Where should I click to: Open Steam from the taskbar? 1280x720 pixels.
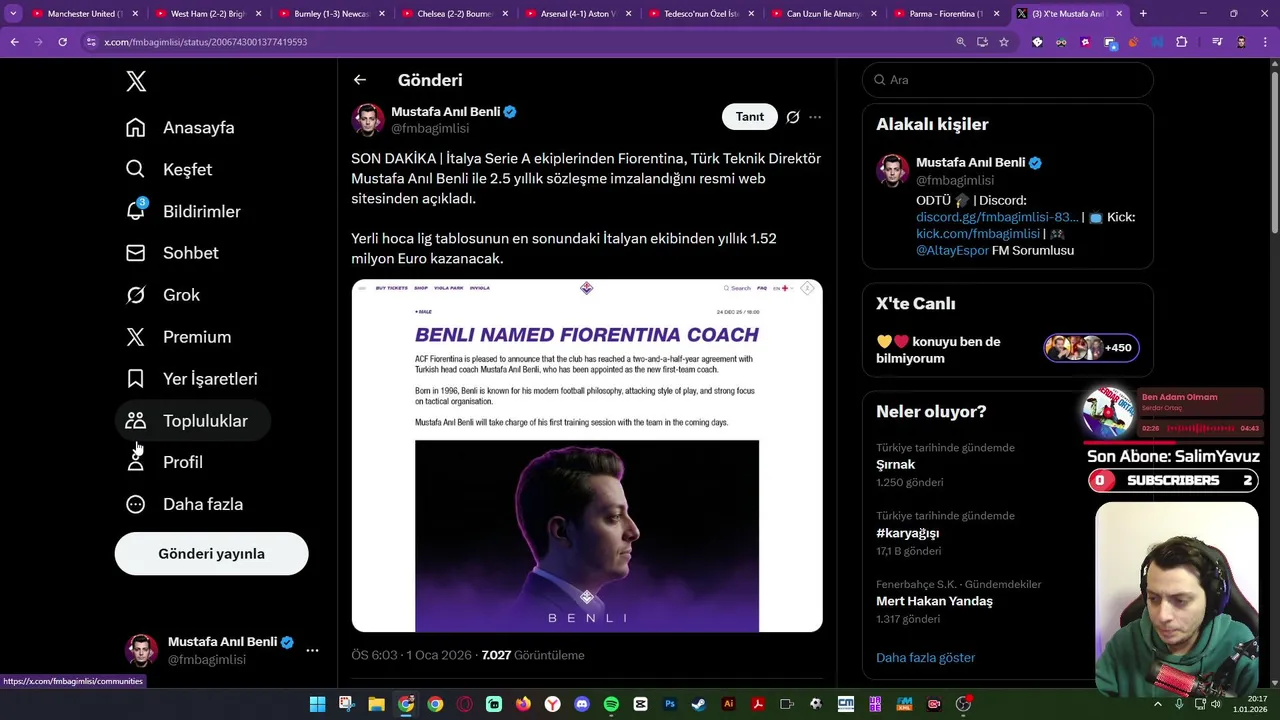click(x=699, y=704)
